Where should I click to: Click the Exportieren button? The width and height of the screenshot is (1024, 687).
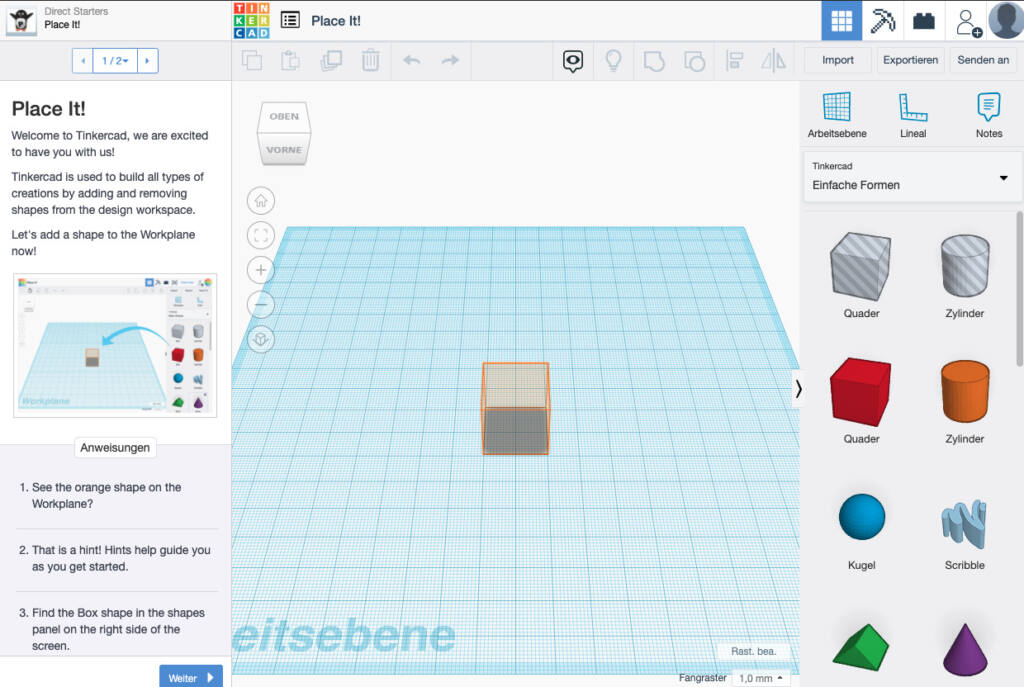click(910, 60)
